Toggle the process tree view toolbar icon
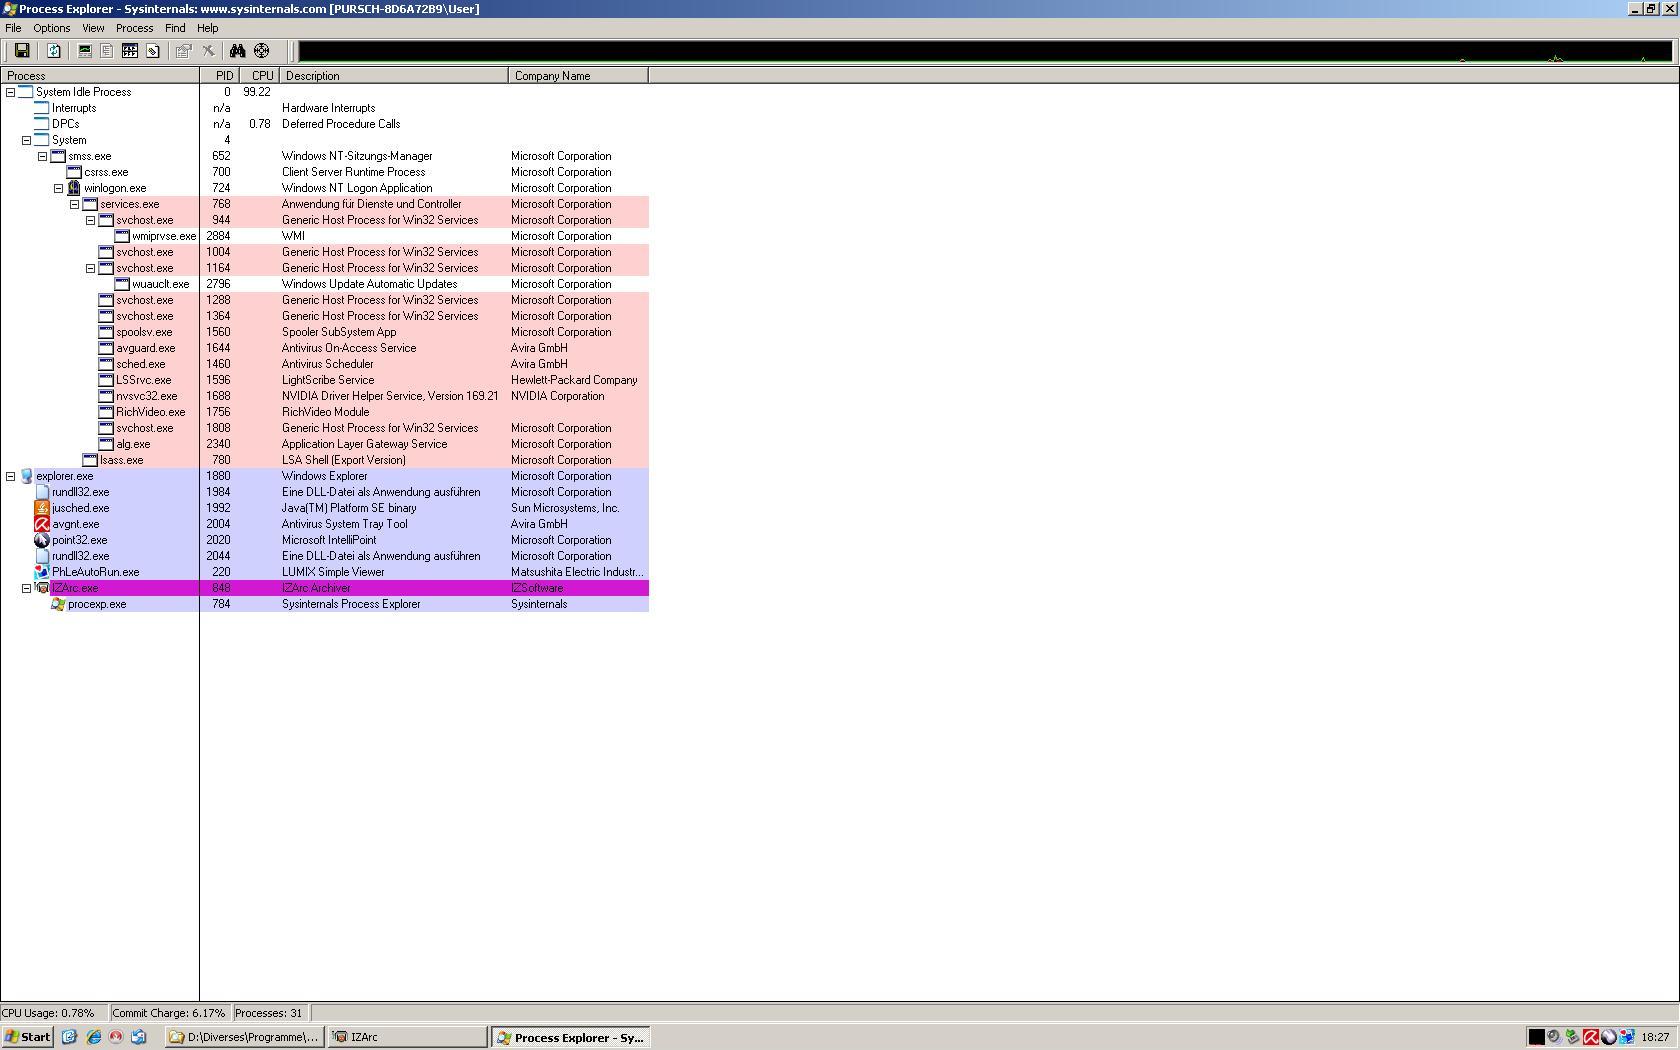 (x=107, y=51)
